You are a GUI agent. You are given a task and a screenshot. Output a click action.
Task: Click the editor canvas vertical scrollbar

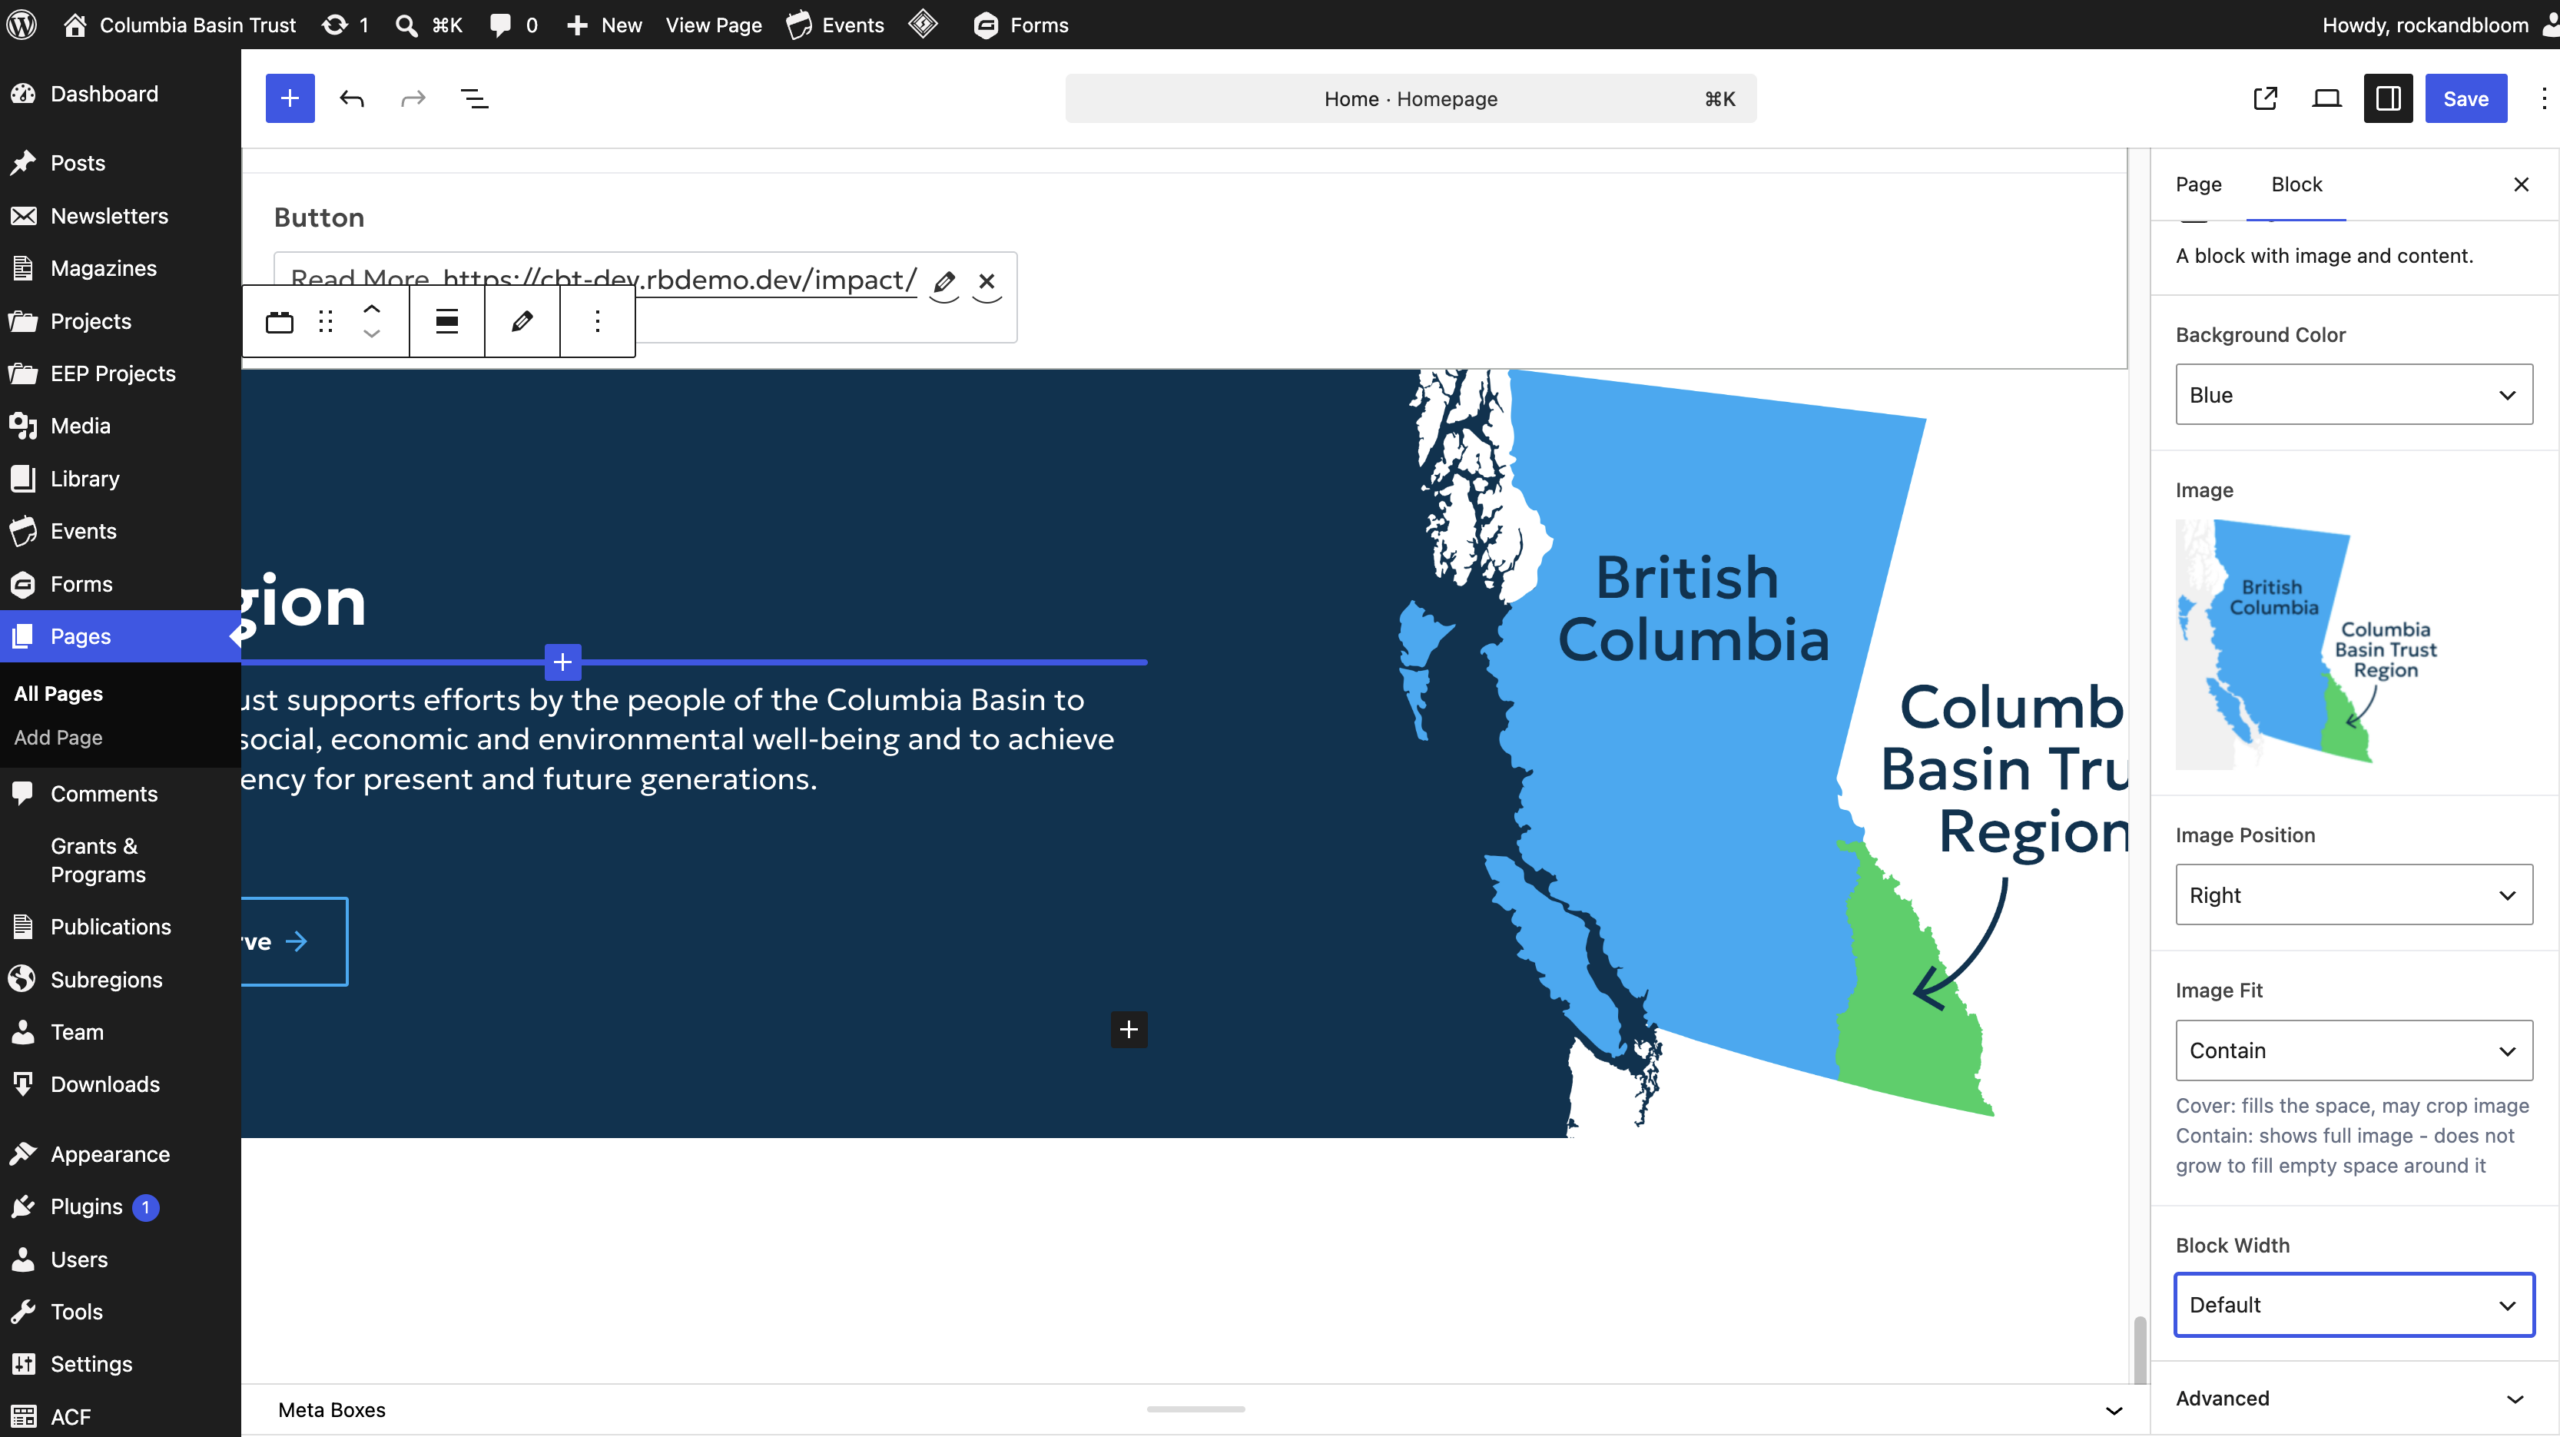pos(2139,1348)
